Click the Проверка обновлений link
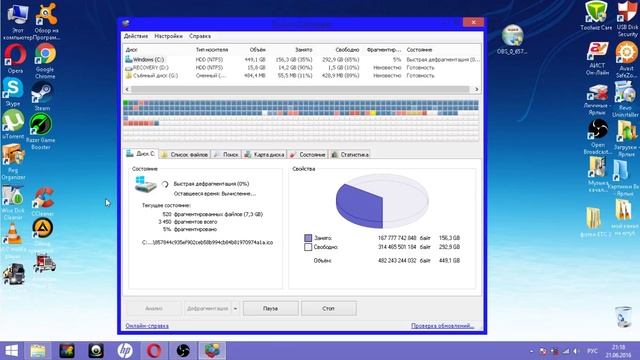 pos(442,326)
